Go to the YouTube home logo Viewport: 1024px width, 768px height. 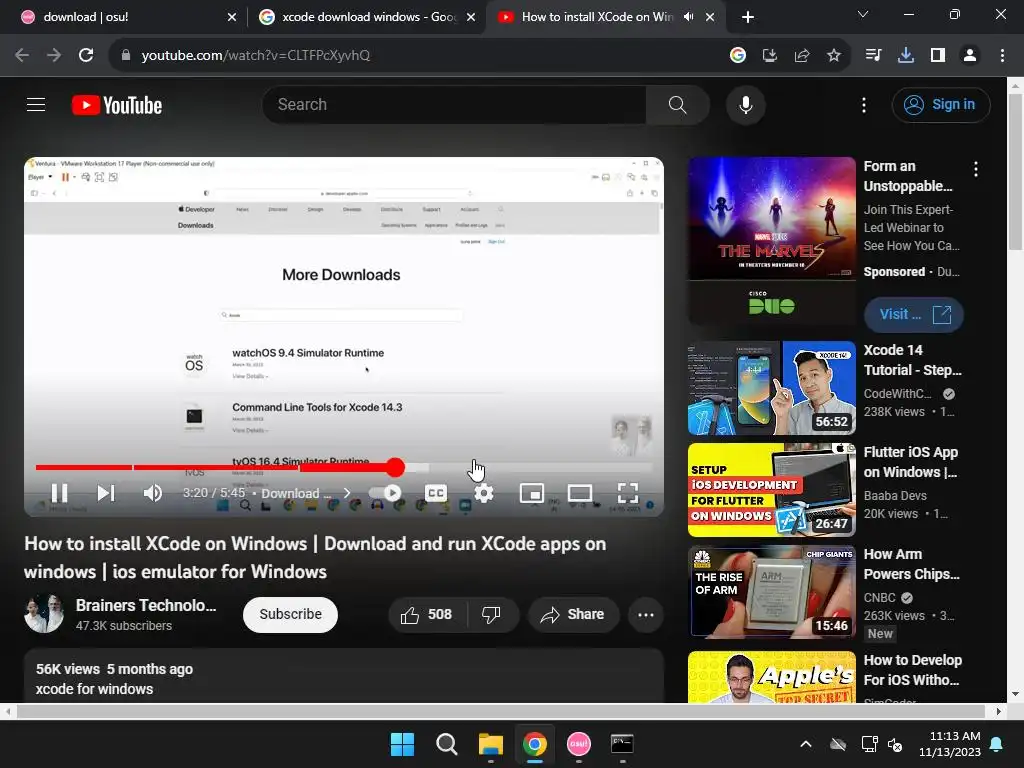[117, 105]
